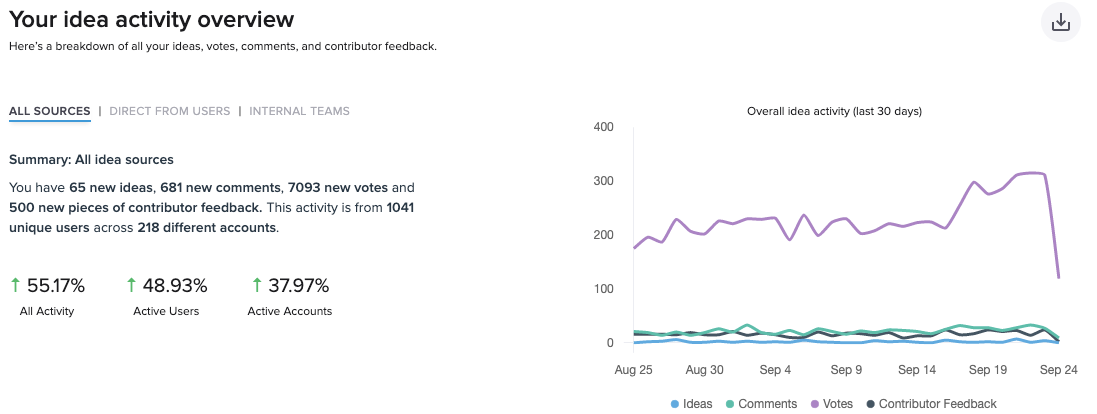
Task: Open the Internal Teams tab
Action: coord(300,111)
